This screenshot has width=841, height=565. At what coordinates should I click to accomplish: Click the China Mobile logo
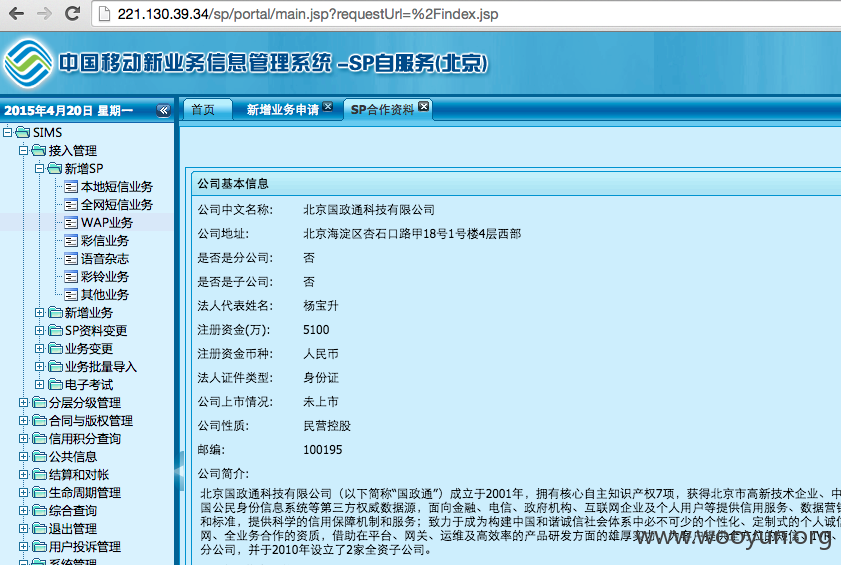27,63
